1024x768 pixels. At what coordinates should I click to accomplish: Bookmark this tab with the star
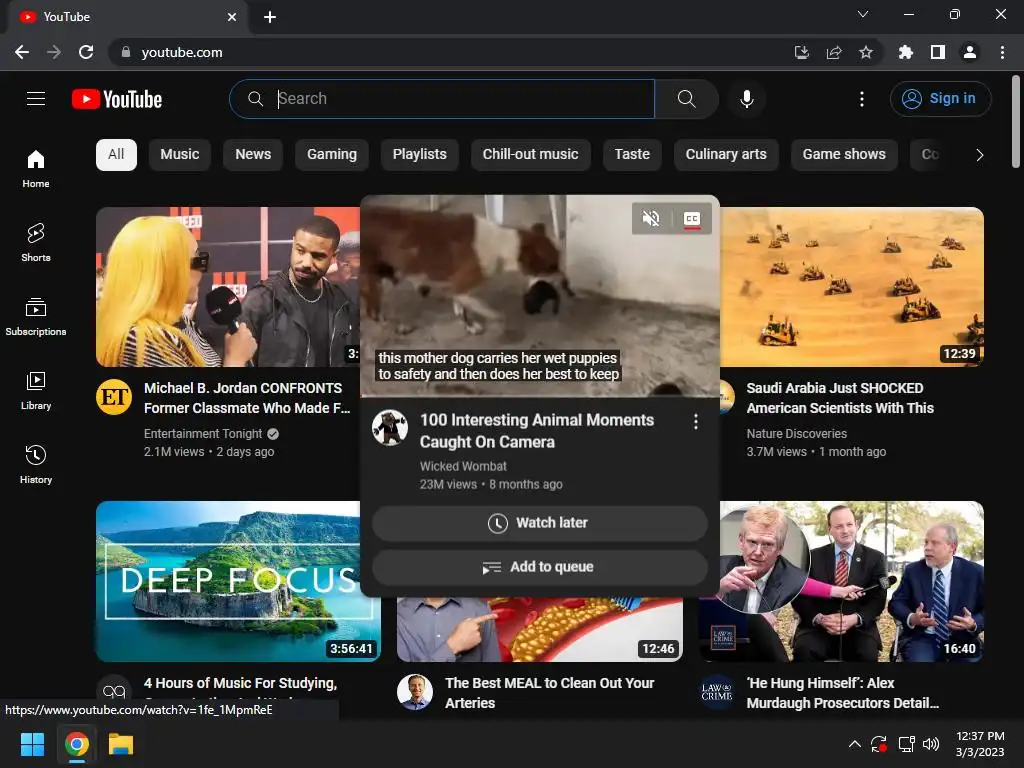click(866, 52)
